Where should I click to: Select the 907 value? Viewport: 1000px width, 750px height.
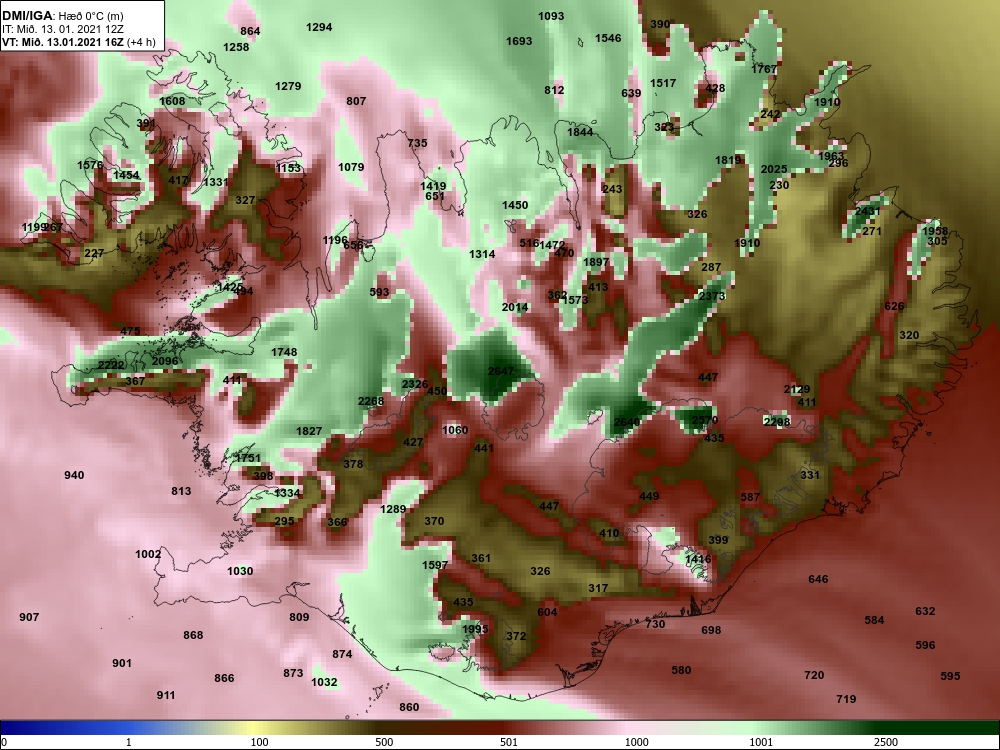tap(29, 617)
